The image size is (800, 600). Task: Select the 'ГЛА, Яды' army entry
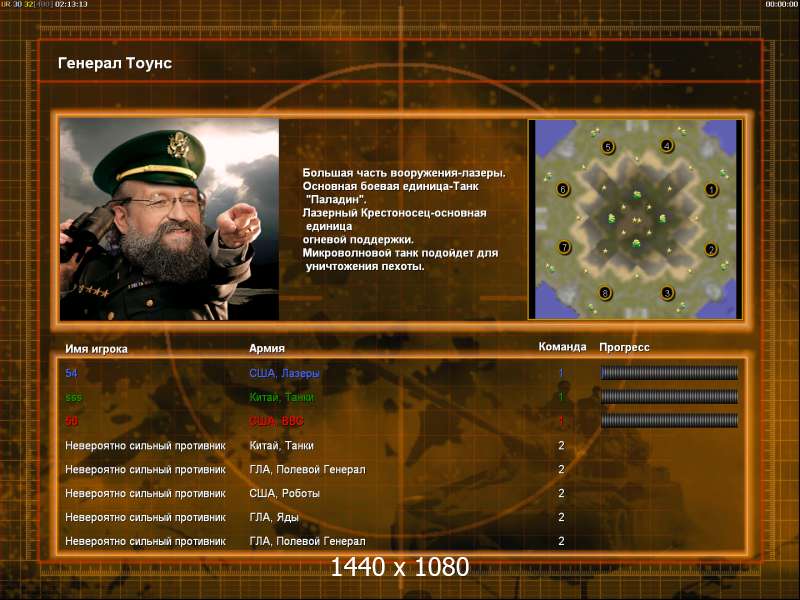click(273, 517)
